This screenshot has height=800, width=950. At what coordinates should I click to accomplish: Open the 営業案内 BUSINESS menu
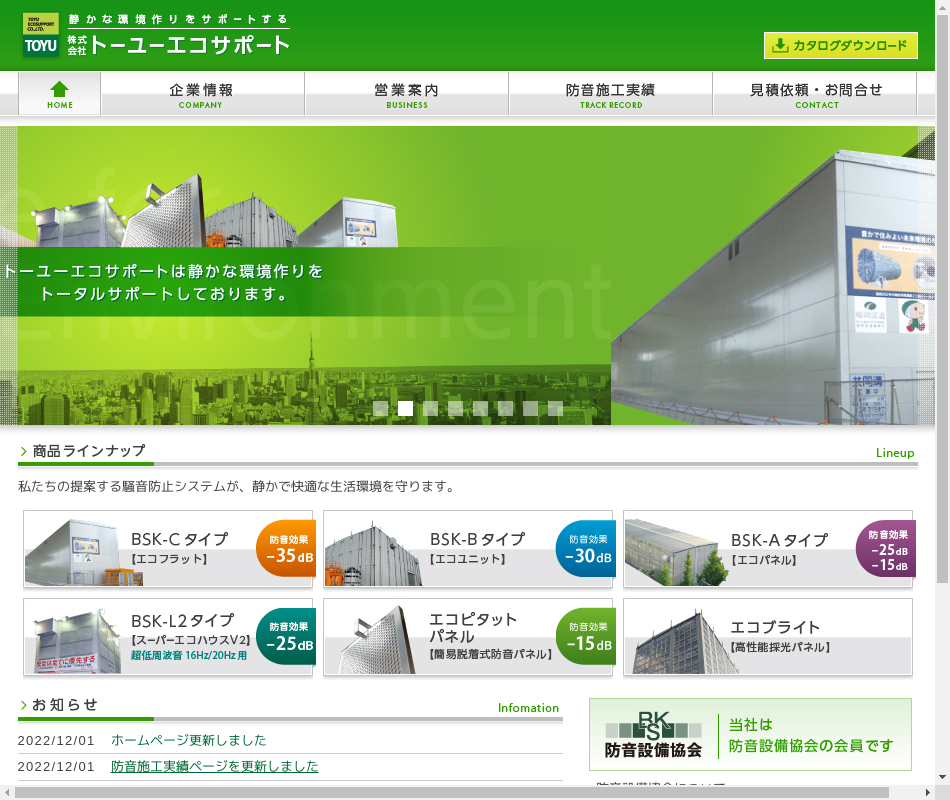[x=406, y=94]
